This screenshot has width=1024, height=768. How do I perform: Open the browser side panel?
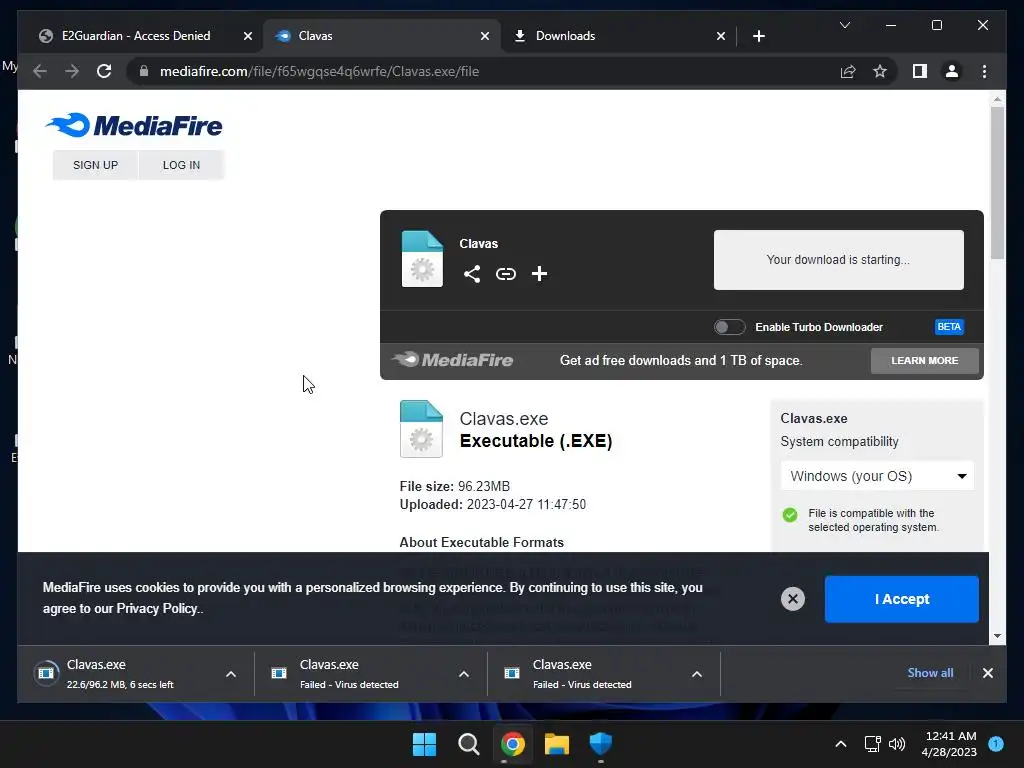[x=920, y=71]
